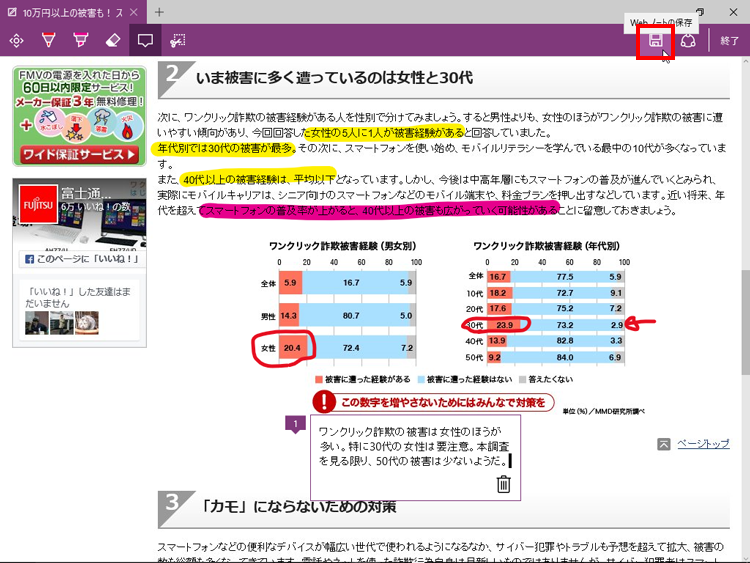
Task: Choose the Eraser tool
Action: [112, 41]
